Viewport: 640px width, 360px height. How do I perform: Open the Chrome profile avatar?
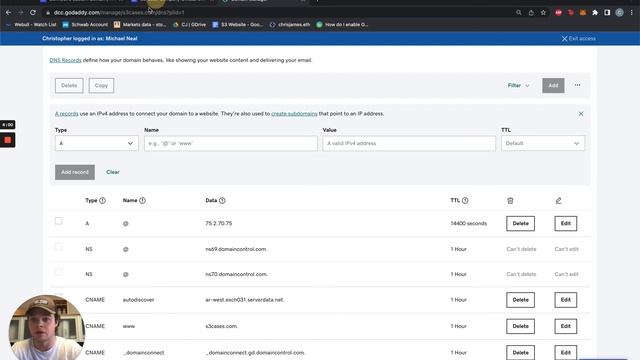click(619, 13)
